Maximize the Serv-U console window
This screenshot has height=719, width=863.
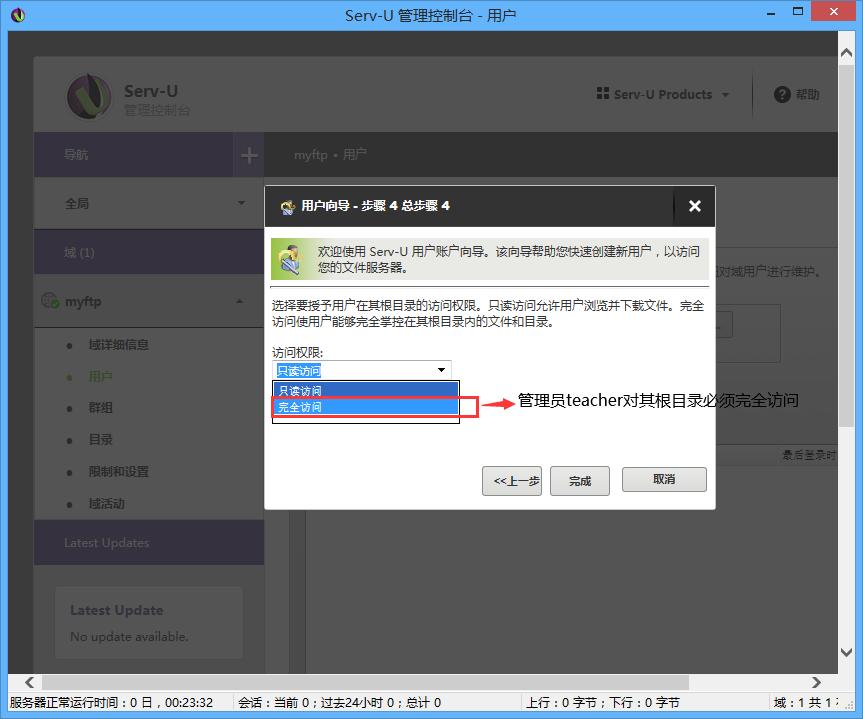click(798, 12)
